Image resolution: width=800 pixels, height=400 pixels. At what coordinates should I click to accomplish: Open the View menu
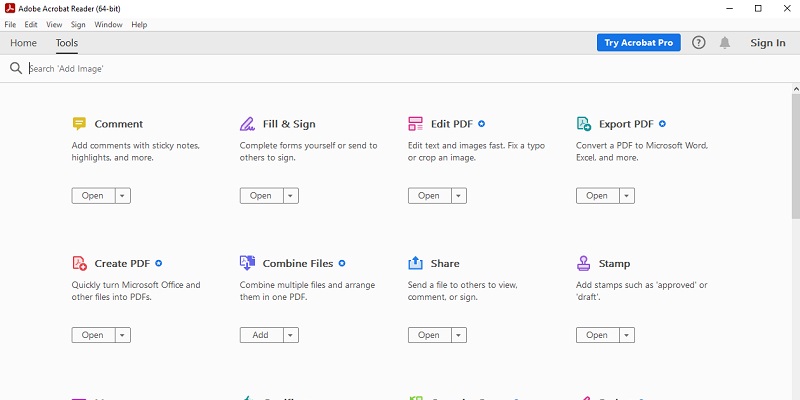(54, 24)
